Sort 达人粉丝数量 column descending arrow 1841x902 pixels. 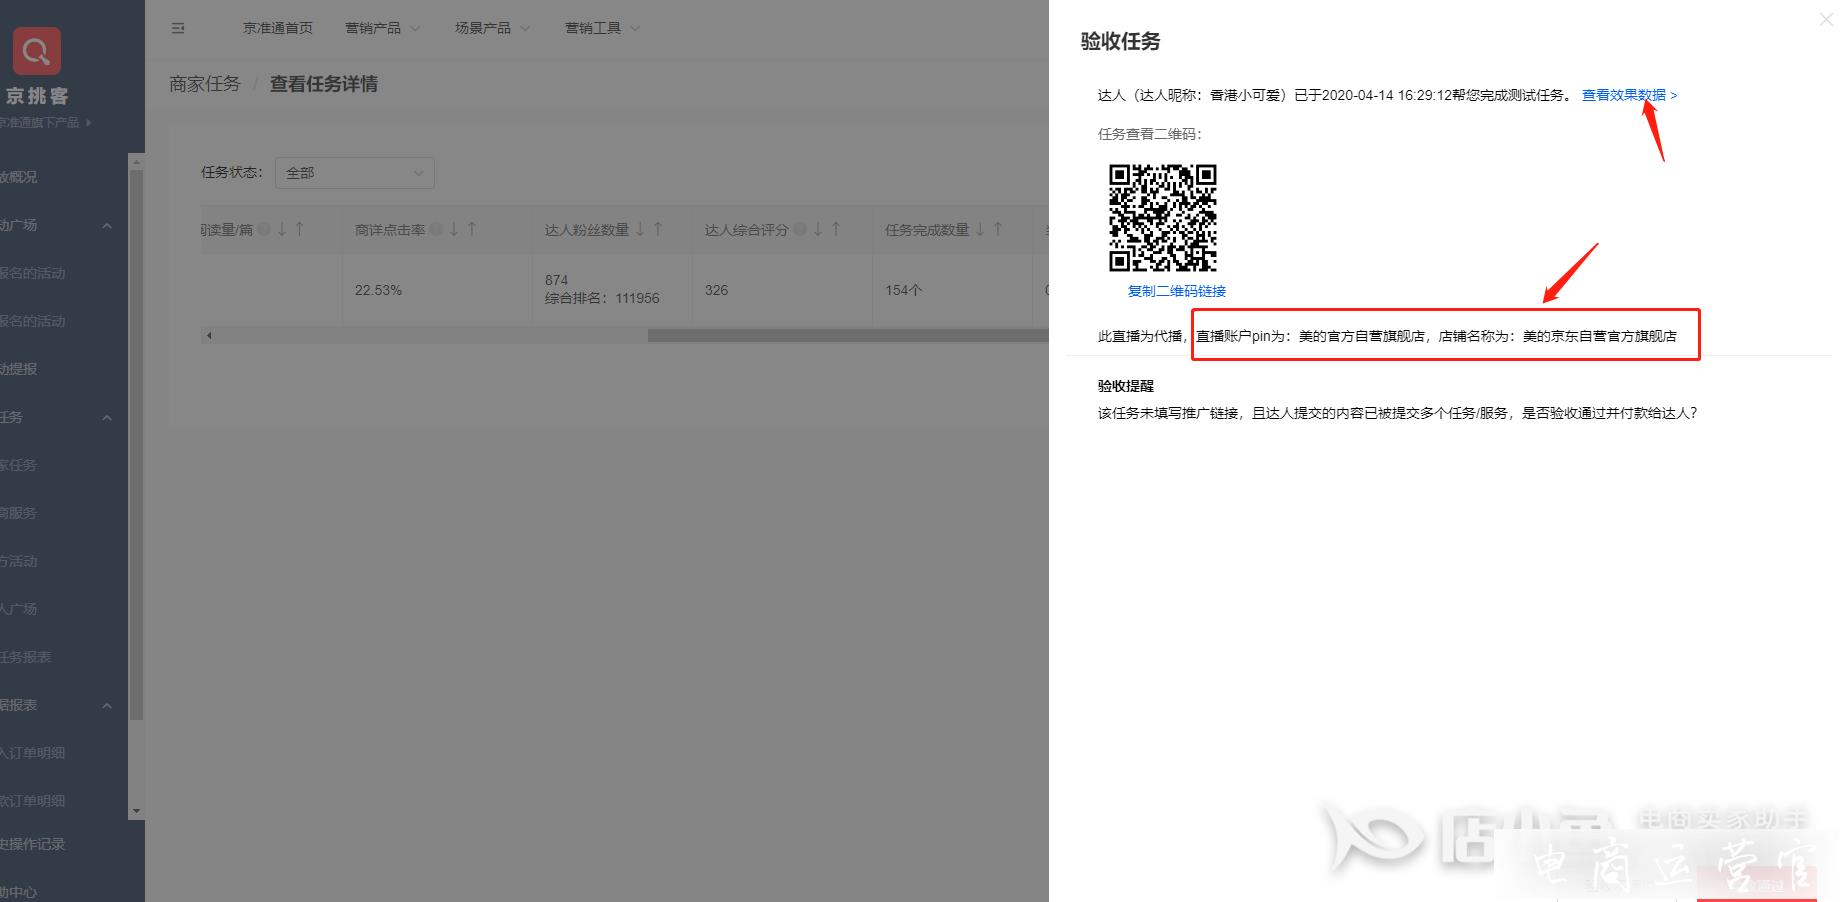coord(640,229)
